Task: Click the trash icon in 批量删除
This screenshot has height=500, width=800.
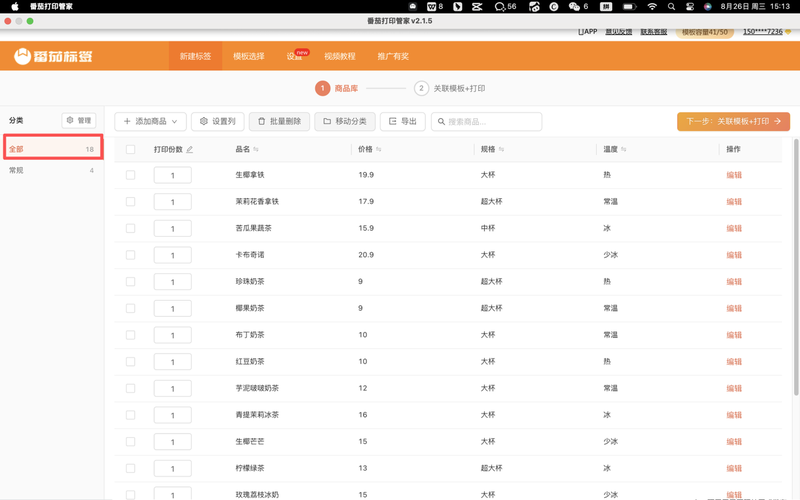Action: (262, 121)
